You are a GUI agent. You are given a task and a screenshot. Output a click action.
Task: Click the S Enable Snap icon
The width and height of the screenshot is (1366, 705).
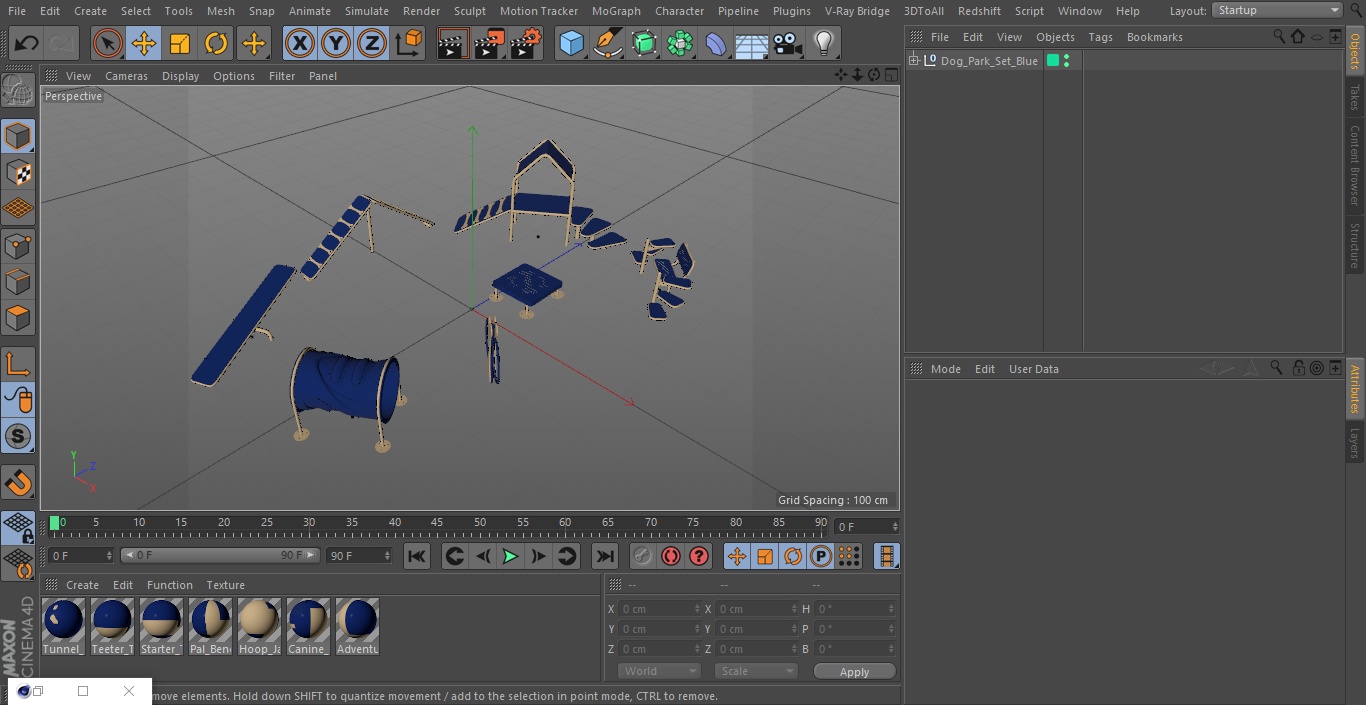coord(18,436)
